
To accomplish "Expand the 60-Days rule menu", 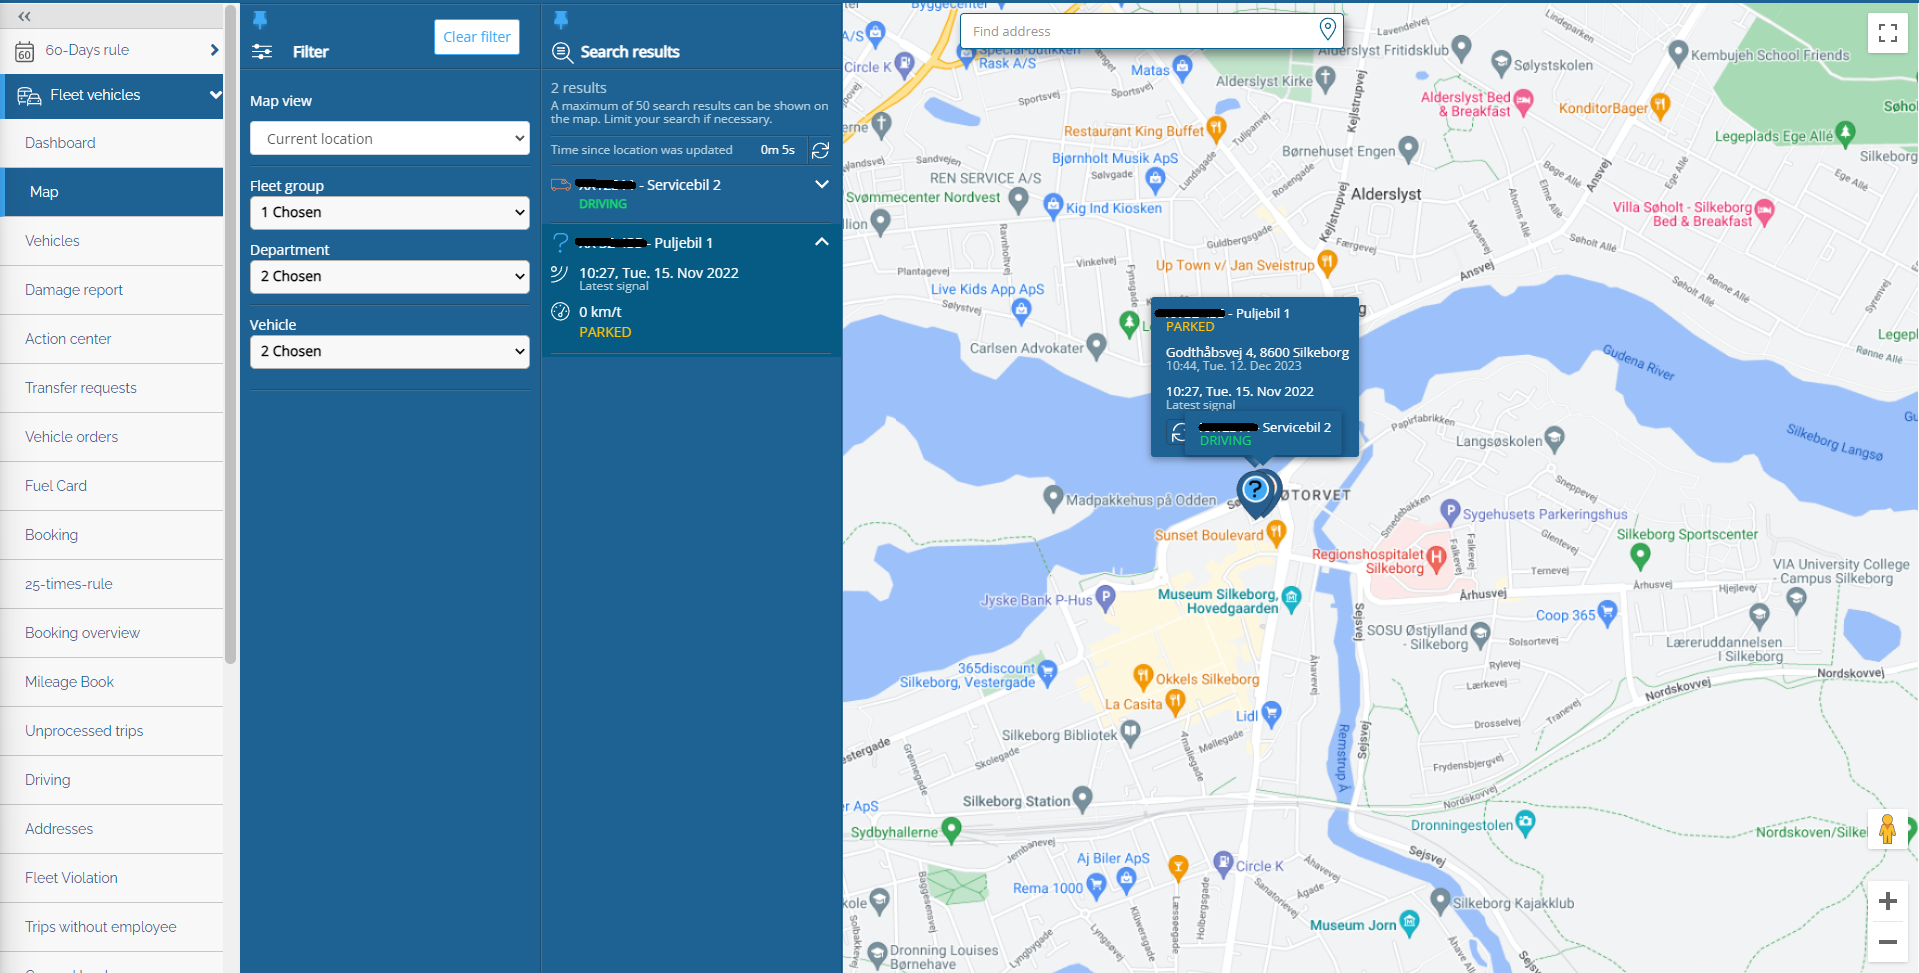I will click(214, 50).
